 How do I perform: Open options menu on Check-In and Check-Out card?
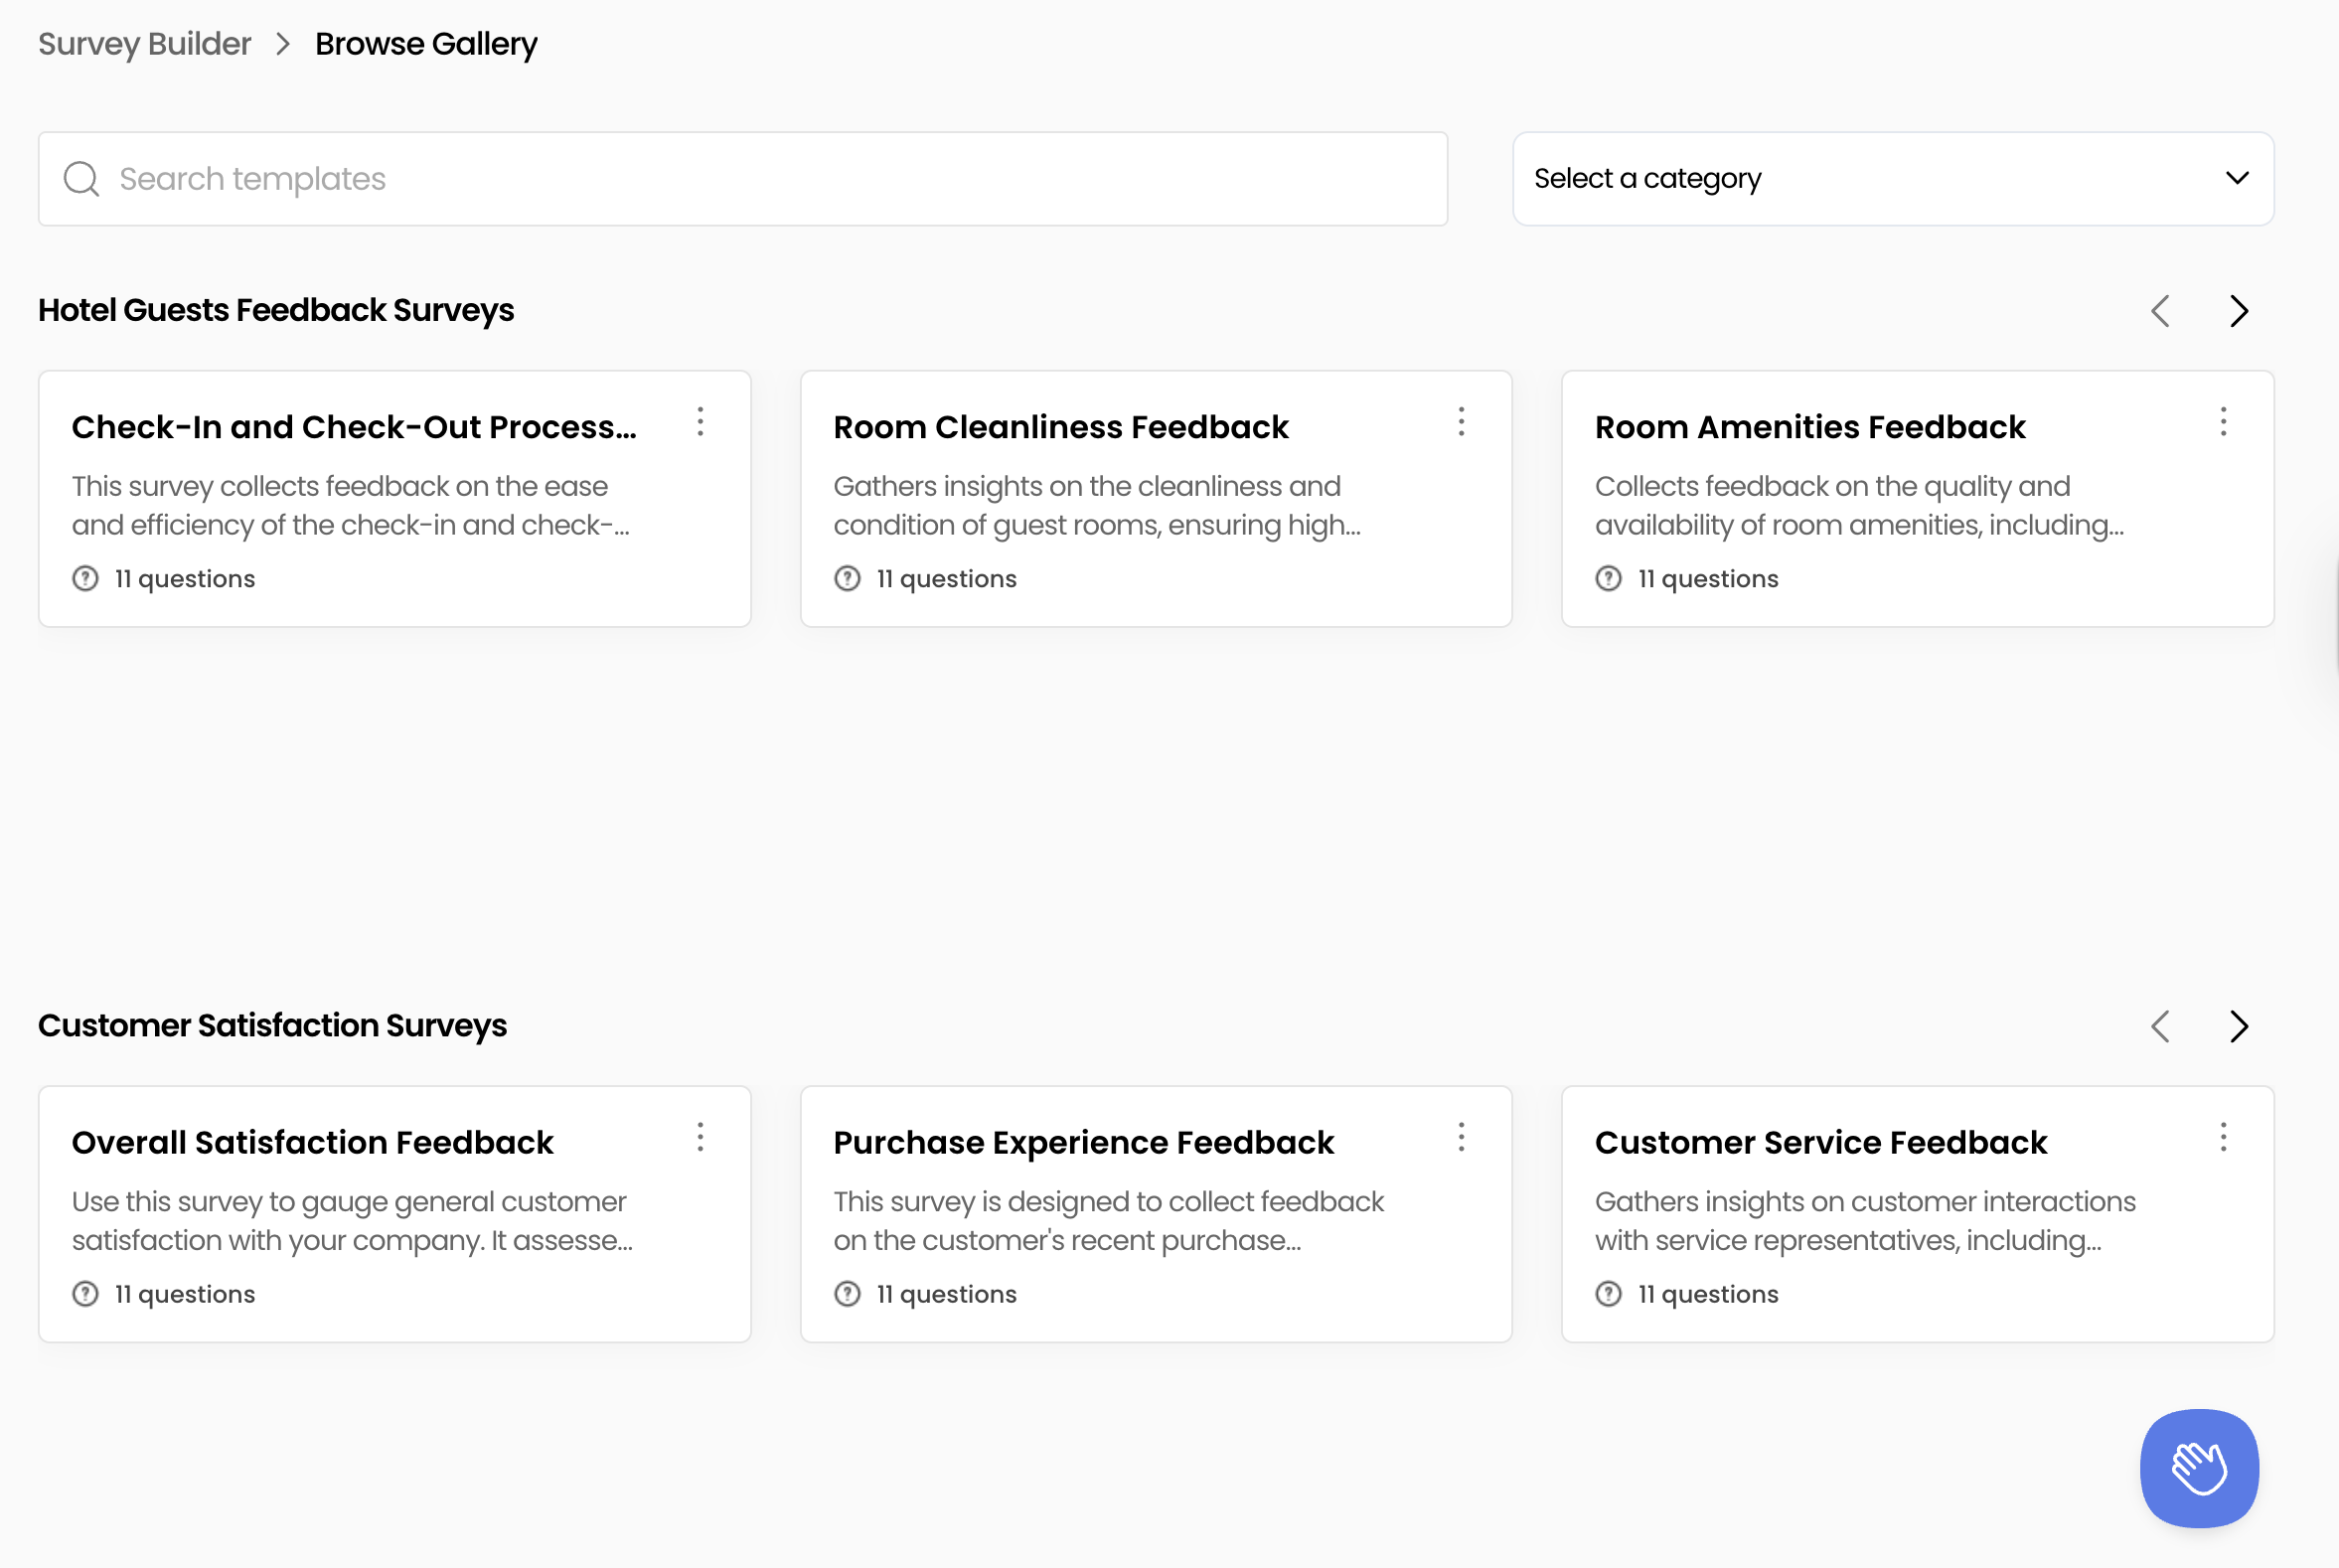click(700, 423)
